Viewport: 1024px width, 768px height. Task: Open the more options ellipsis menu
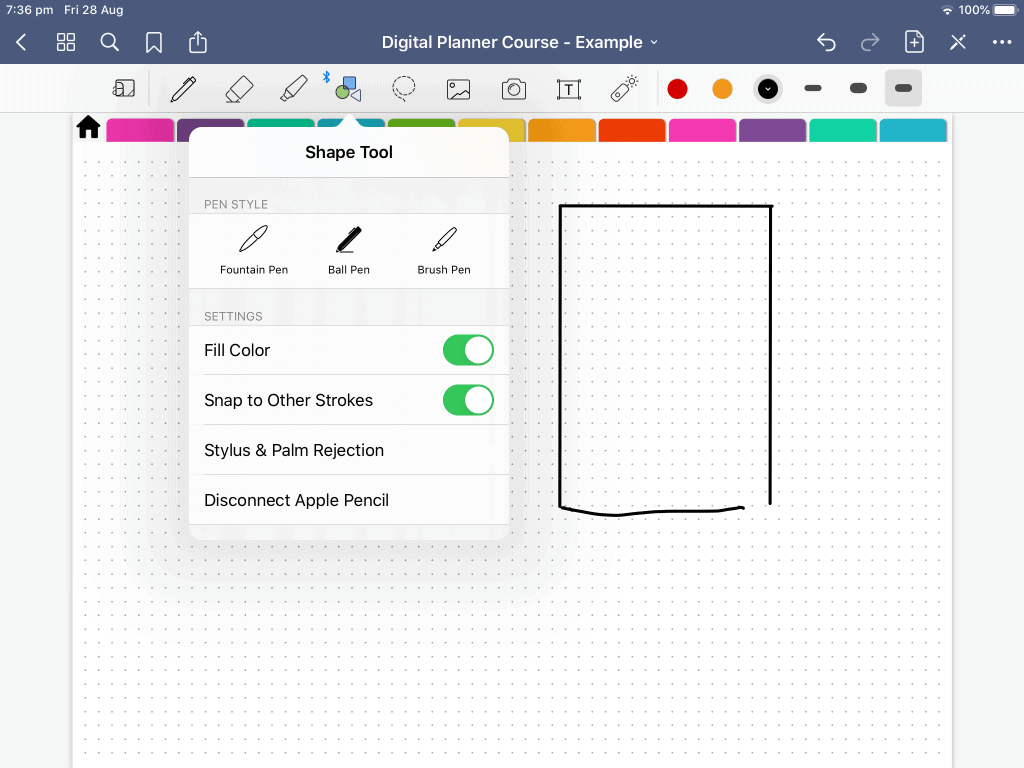point(1000,42)
